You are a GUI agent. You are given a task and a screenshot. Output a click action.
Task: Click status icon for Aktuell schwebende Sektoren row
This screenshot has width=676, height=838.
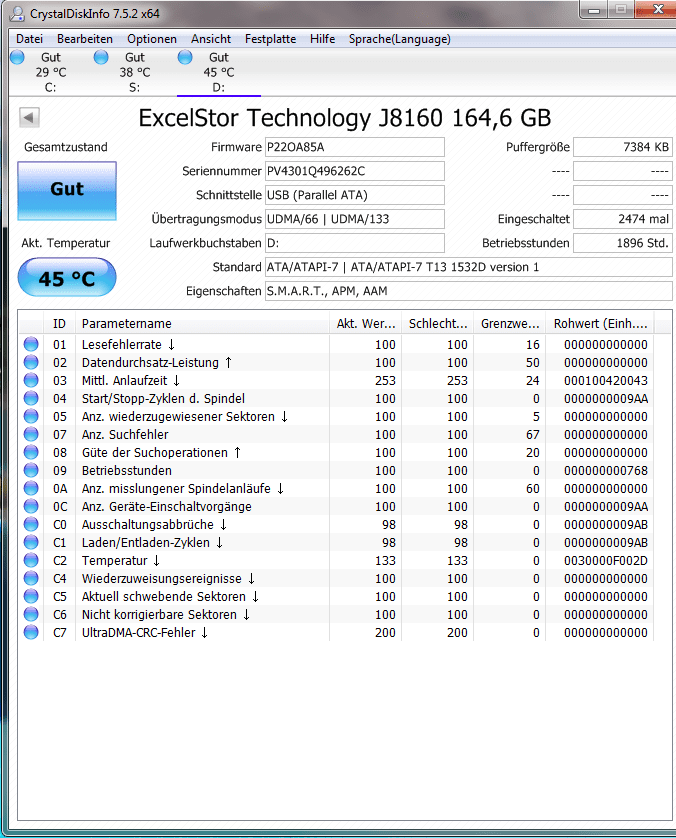point(31,596)
